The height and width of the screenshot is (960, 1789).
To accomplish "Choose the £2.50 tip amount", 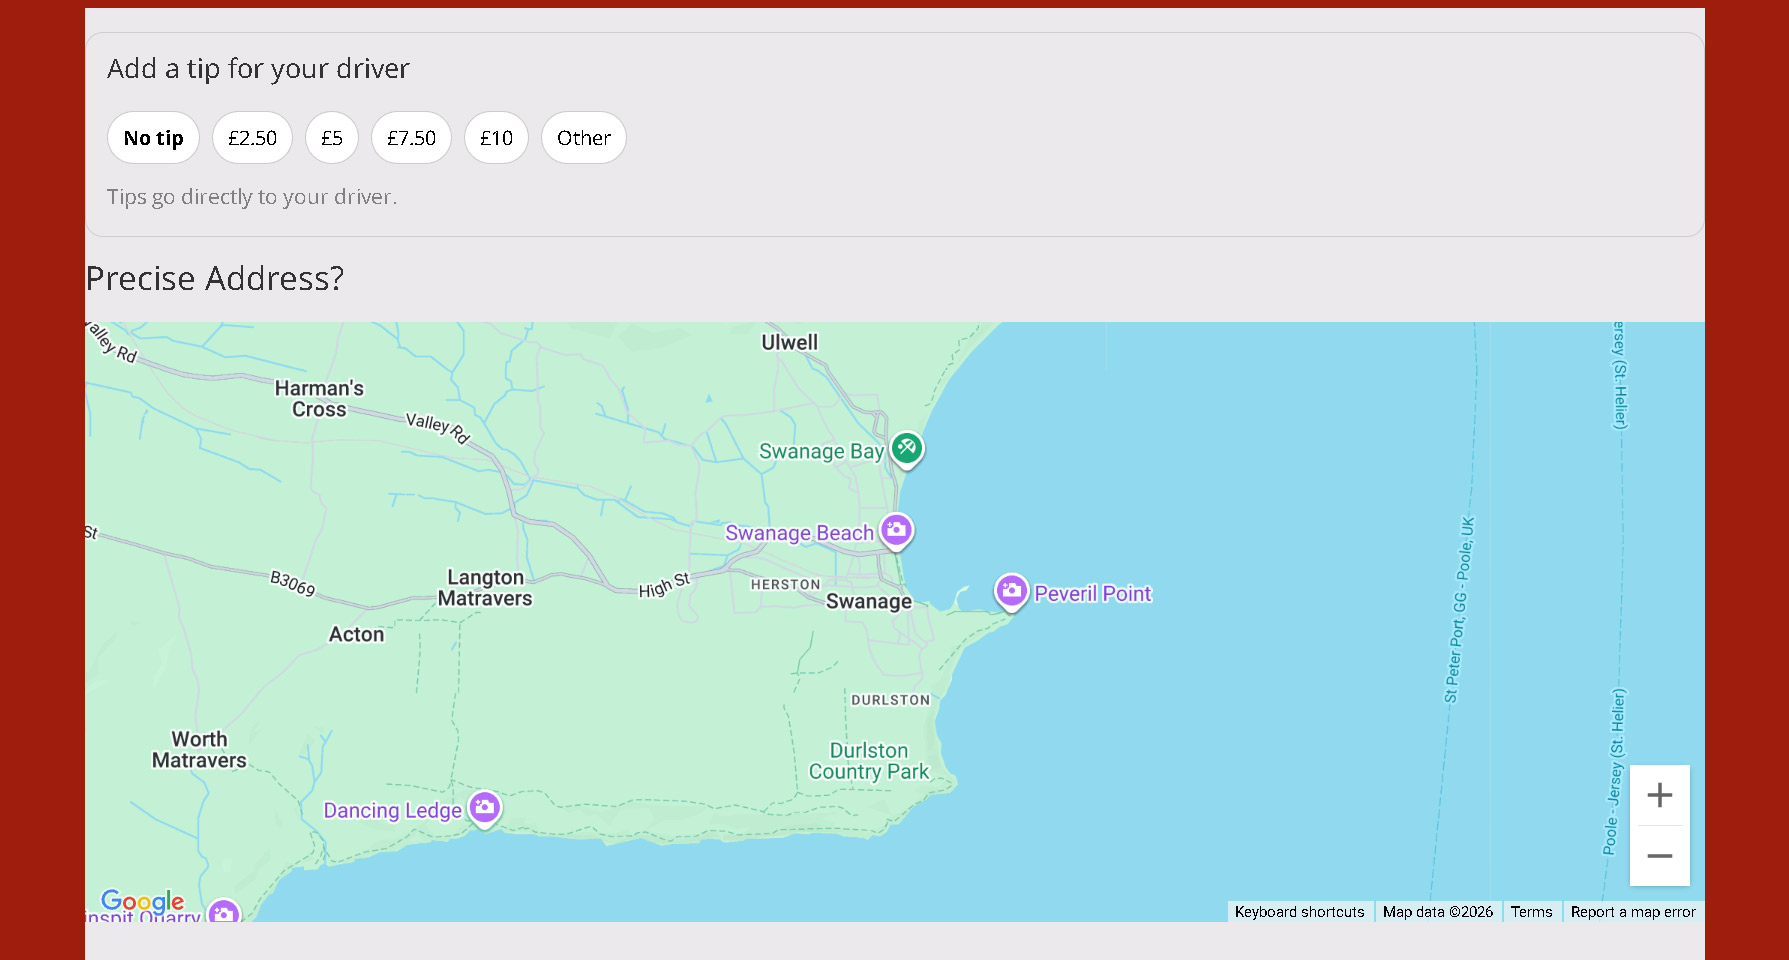I will (251, 137).
